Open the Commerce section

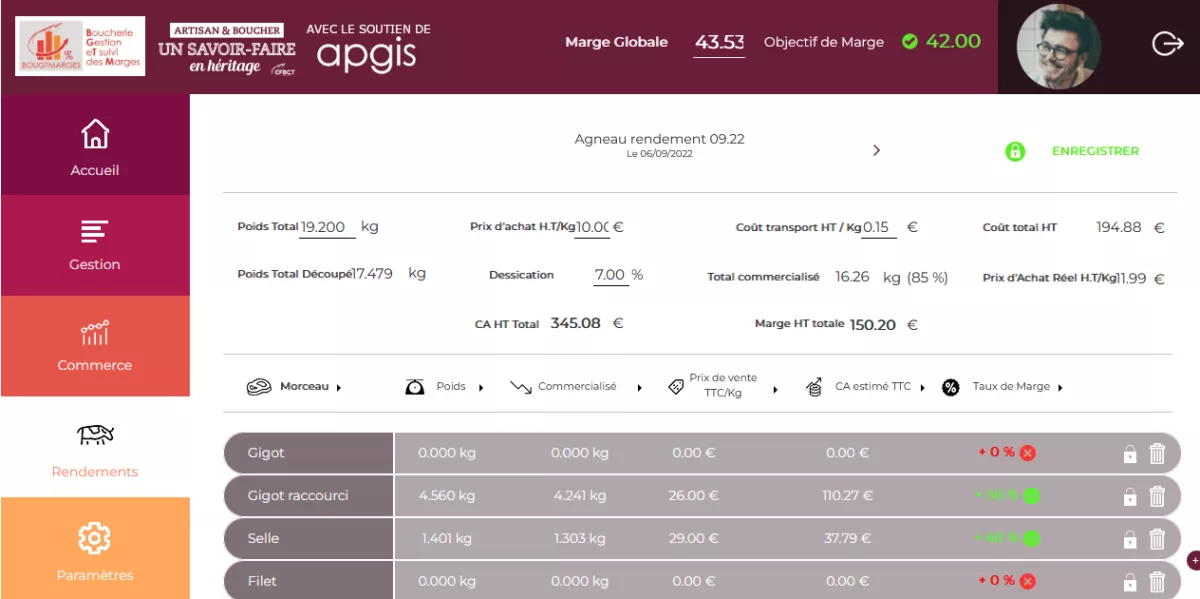tap(95, 346)
